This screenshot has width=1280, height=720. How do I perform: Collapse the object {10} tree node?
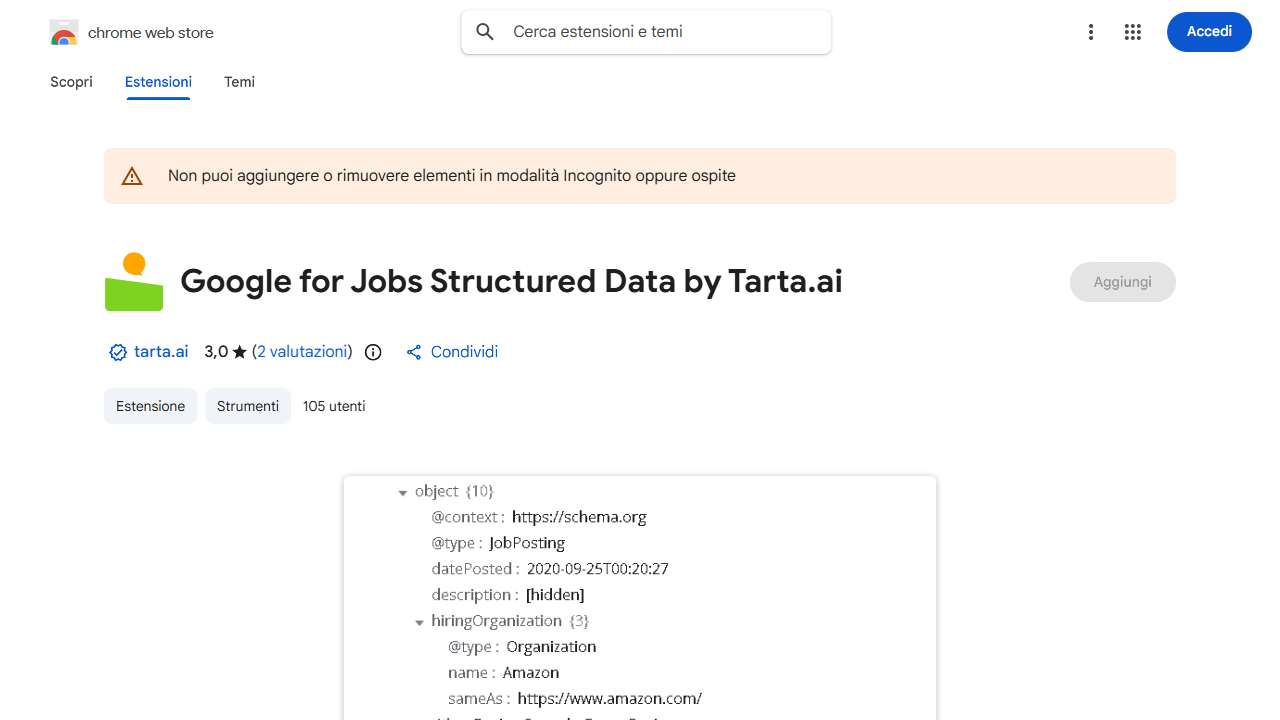[403, 492]
